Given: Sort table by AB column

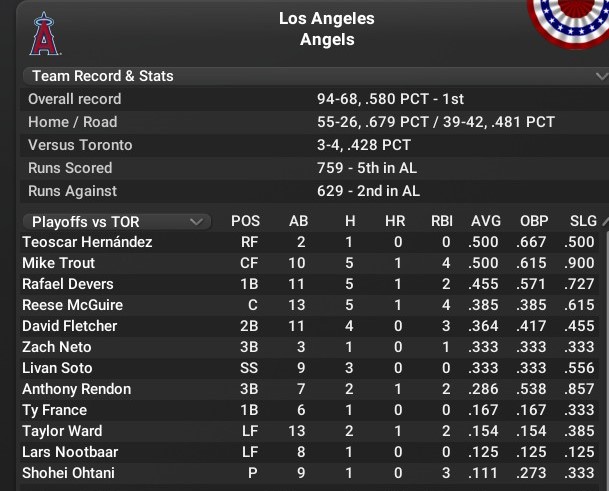Looking at the screenshot, I should pos(298,221).
